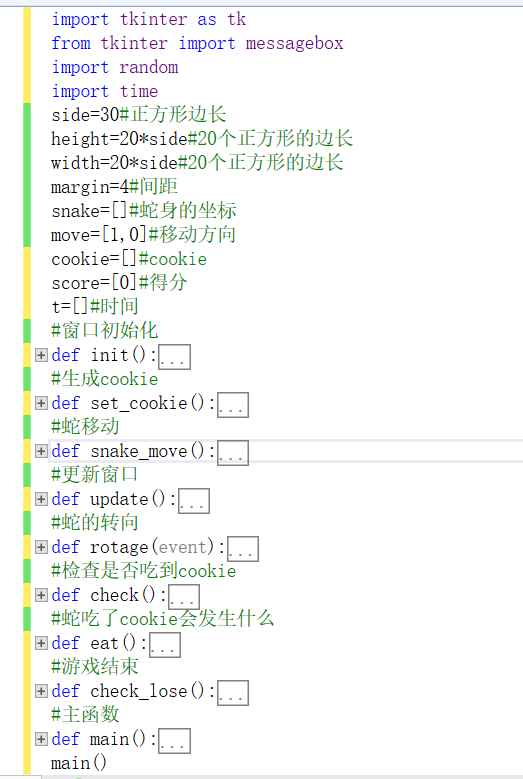Expand the set_cookie() function block
The width and height of the screenshot is (523, 779).
coord(41,403)
